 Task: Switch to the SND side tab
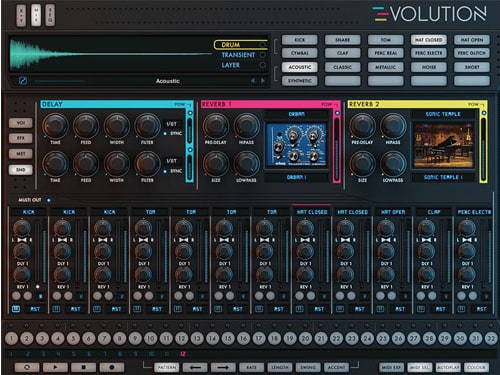point(21,170)
